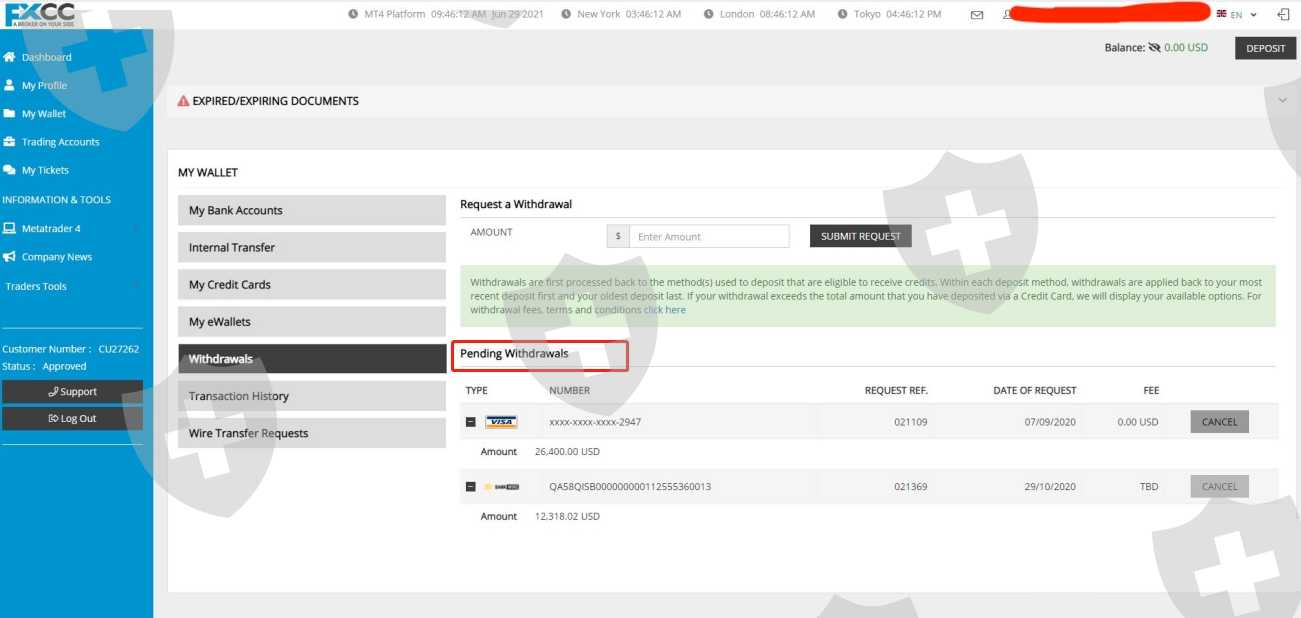Viewport: 1301px width, 618px height.
Task: Click the logout icon at top right
Action: point(1283,15)
